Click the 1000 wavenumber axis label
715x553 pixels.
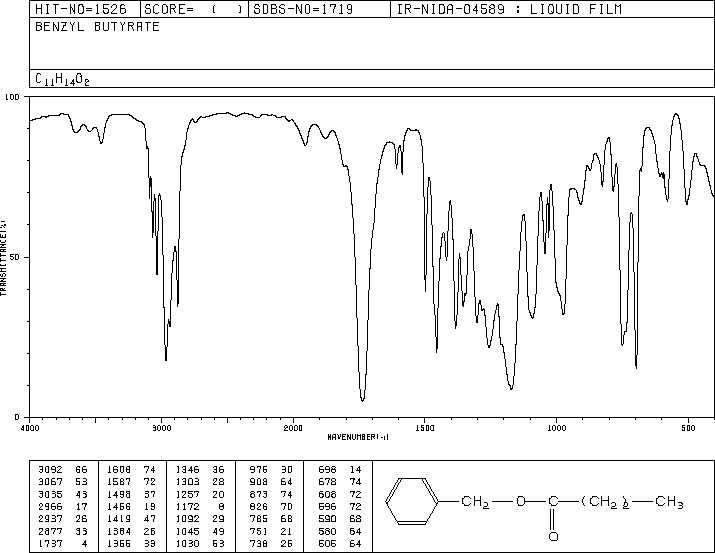(x=556, y=428)
